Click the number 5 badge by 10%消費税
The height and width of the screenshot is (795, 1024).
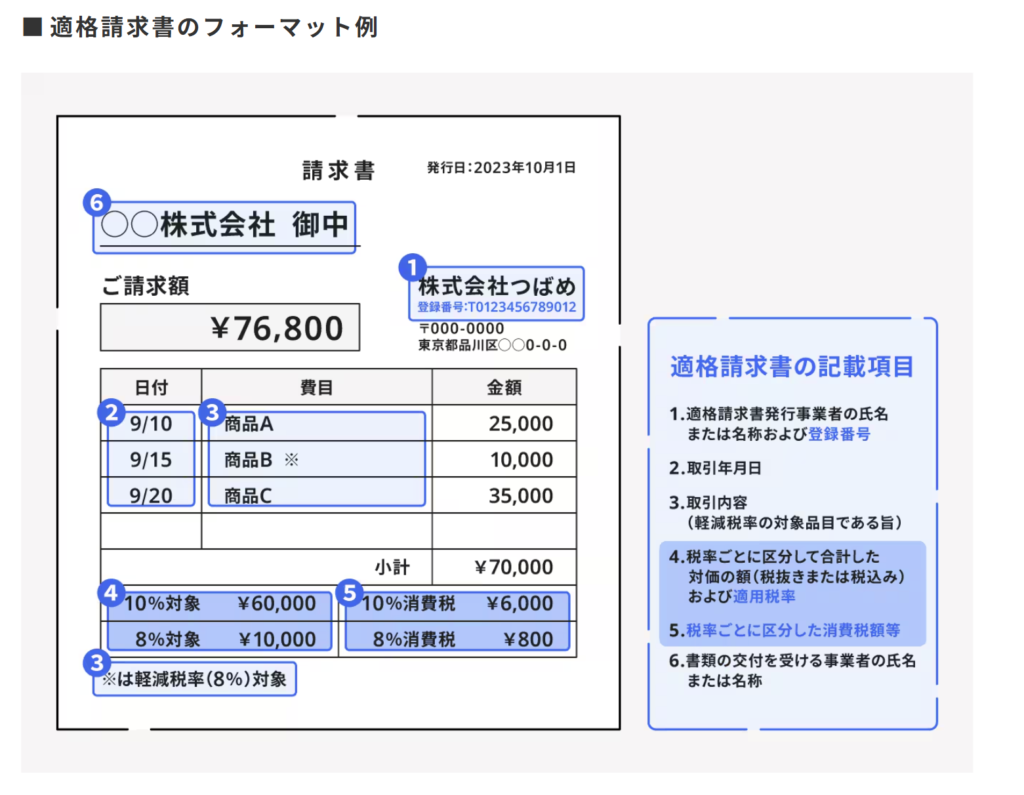pyautogui.click(x=349, y=593)
